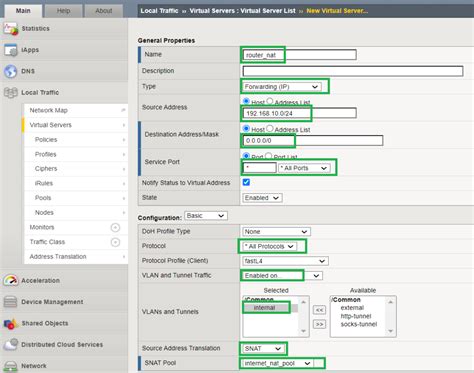Click the plus icon next to Traffic Class
Viewport: 474px width, 373px height.
pos(115,242)
